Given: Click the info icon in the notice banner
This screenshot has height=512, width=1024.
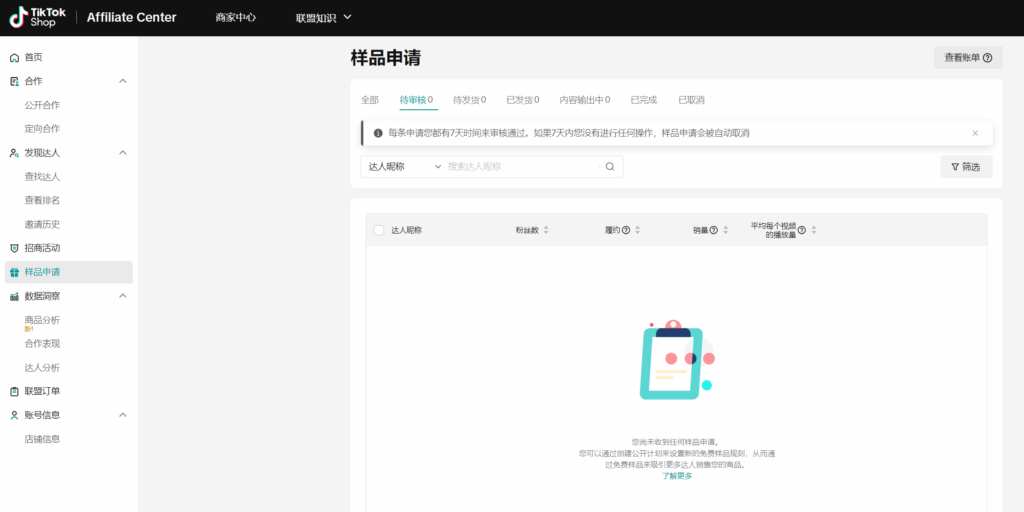Looking at the screenshot, I should [x=378, y=133].
